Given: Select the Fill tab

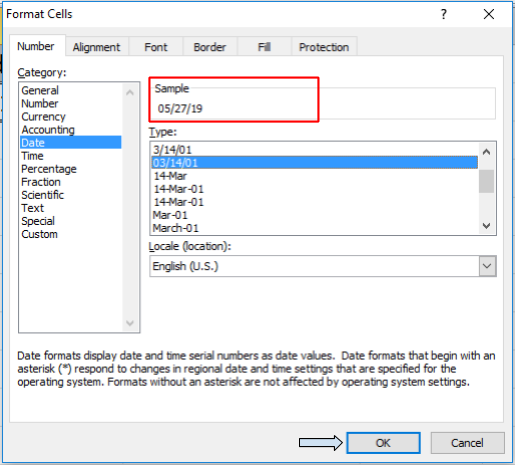Looking at the screenshot, I should pos(264,47).
